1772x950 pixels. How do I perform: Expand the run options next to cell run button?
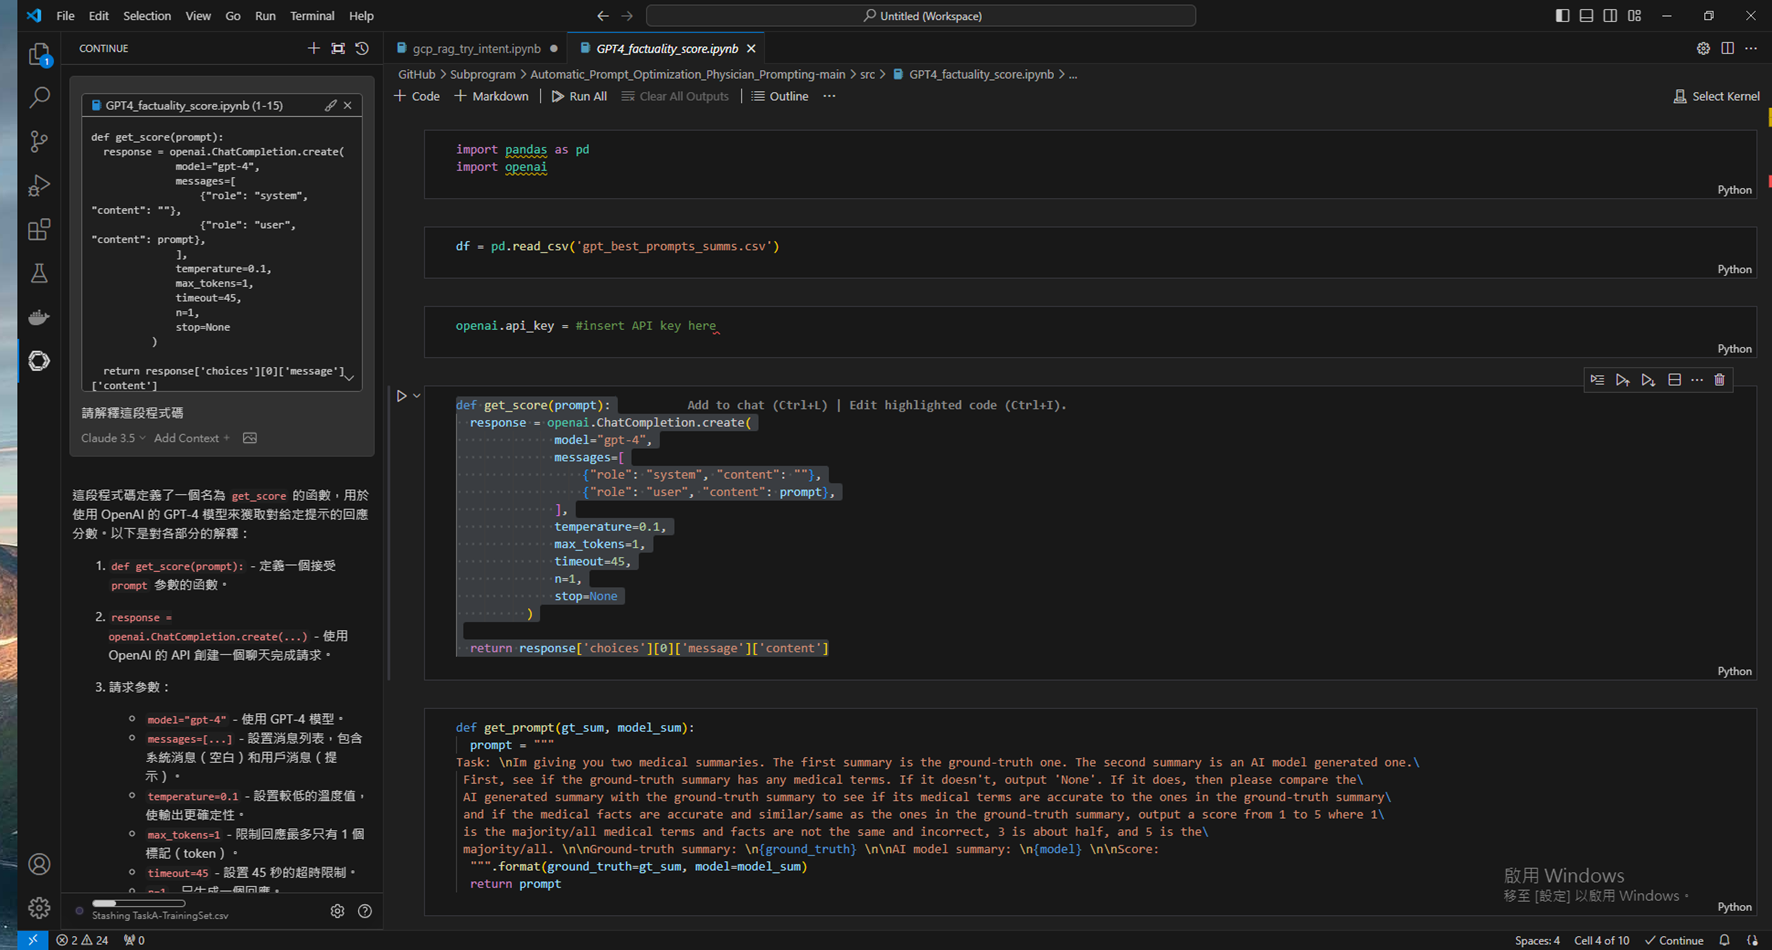tap(417, 396)
